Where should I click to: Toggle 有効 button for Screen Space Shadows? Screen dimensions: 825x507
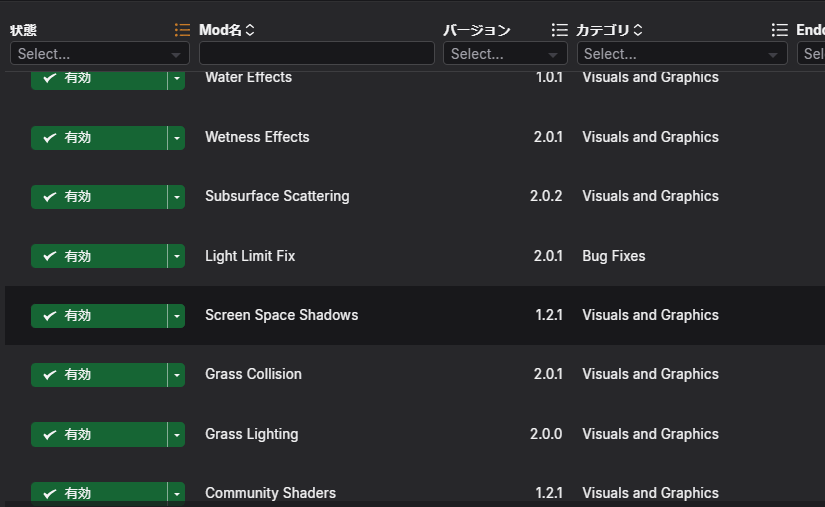point(99,316)
